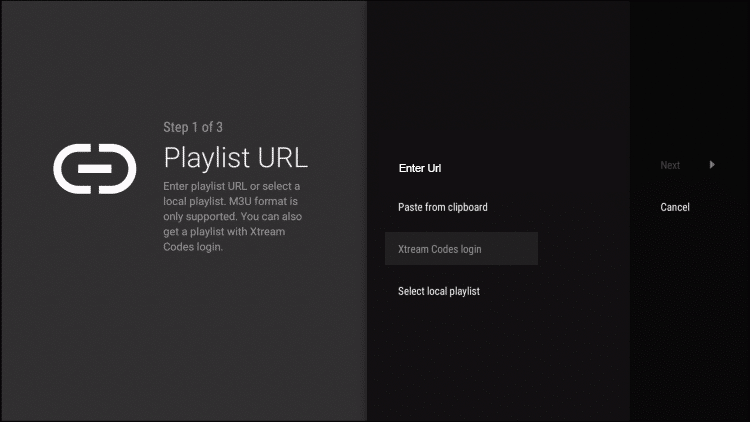Choose Select local playlist

438,291
